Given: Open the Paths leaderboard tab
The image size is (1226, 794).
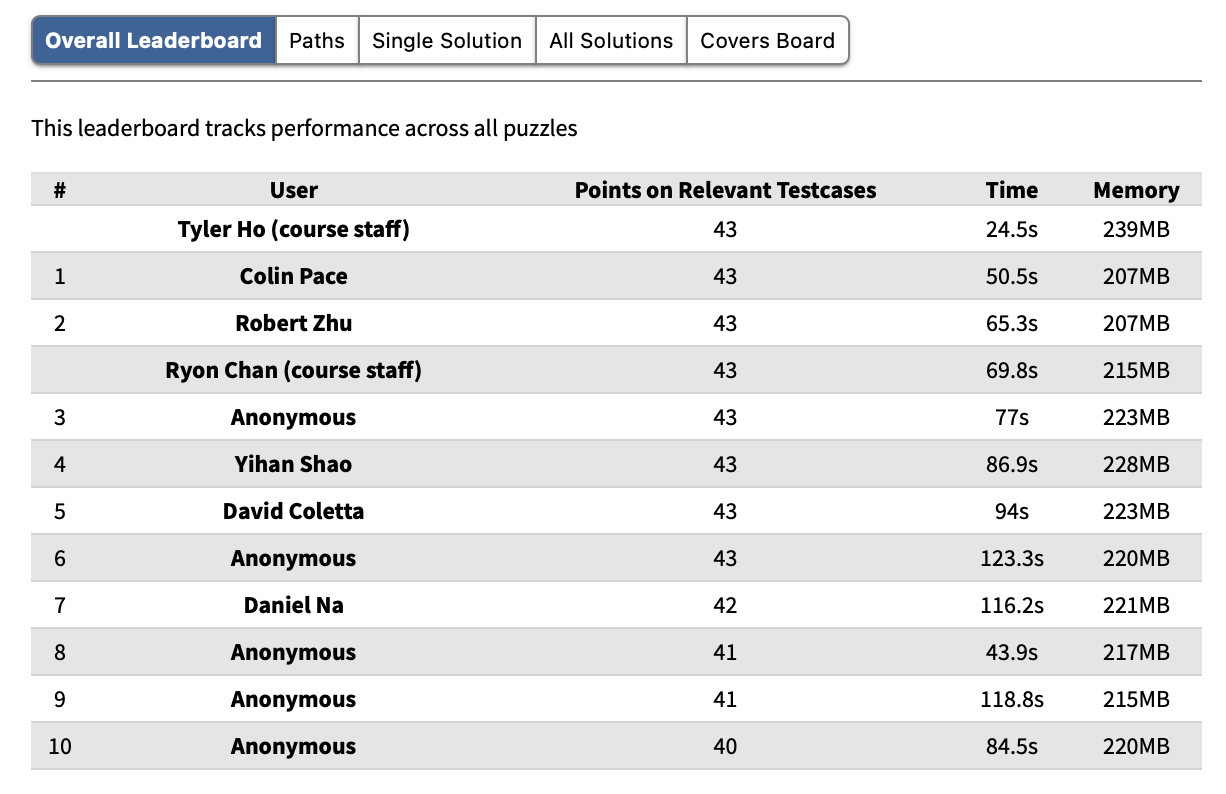Looking at the screenshot, I should (317, 41).
